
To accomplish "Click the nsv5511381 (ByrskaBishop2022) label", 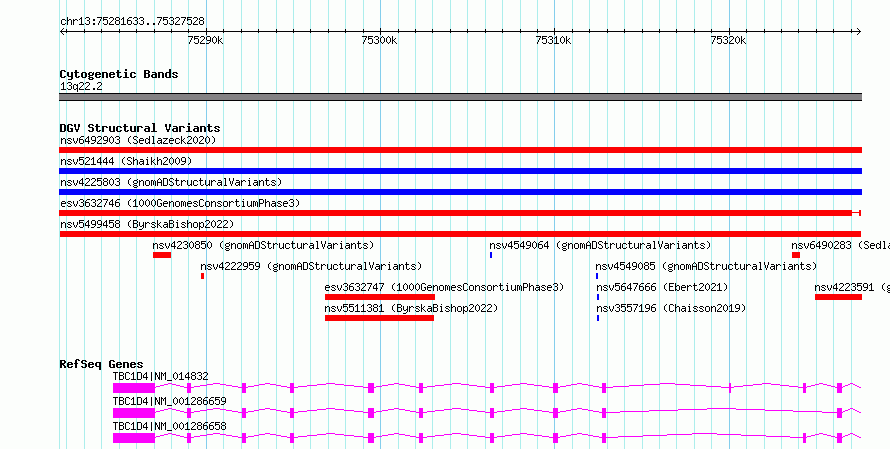I will click(x=411, y=308).
